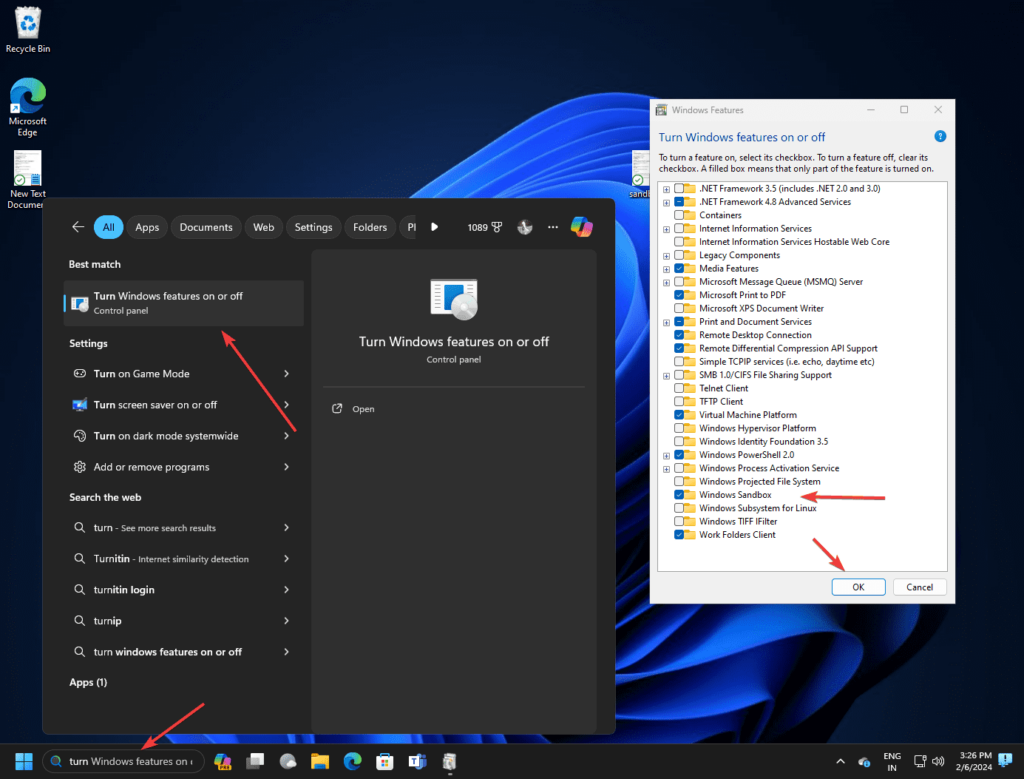Click OK in Windows Features dialog
Image resolution: width=1024 pixels, height=779 pixels.
pyautogui.click(x=858, y=587)
